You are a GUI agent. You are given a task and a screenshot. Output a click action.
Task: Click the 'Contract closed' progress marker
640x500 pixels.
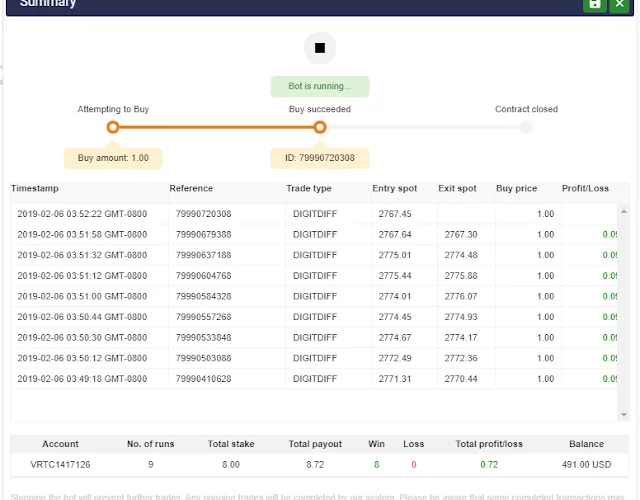(x=526, y=127)
